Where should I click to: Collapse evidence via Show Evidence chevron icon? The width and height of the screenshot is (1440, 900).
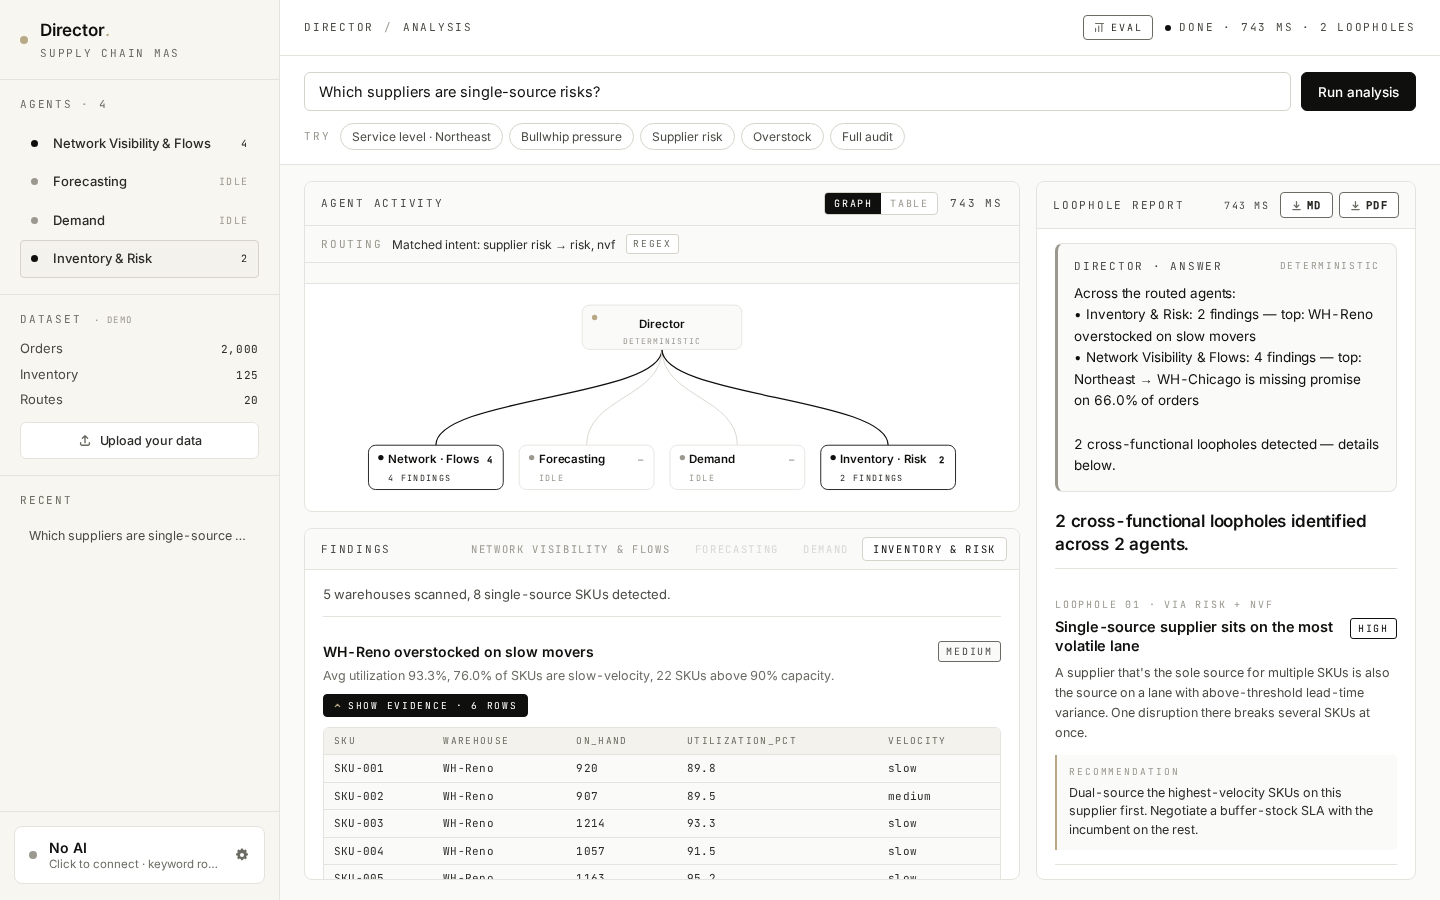(x=337, y=706)
